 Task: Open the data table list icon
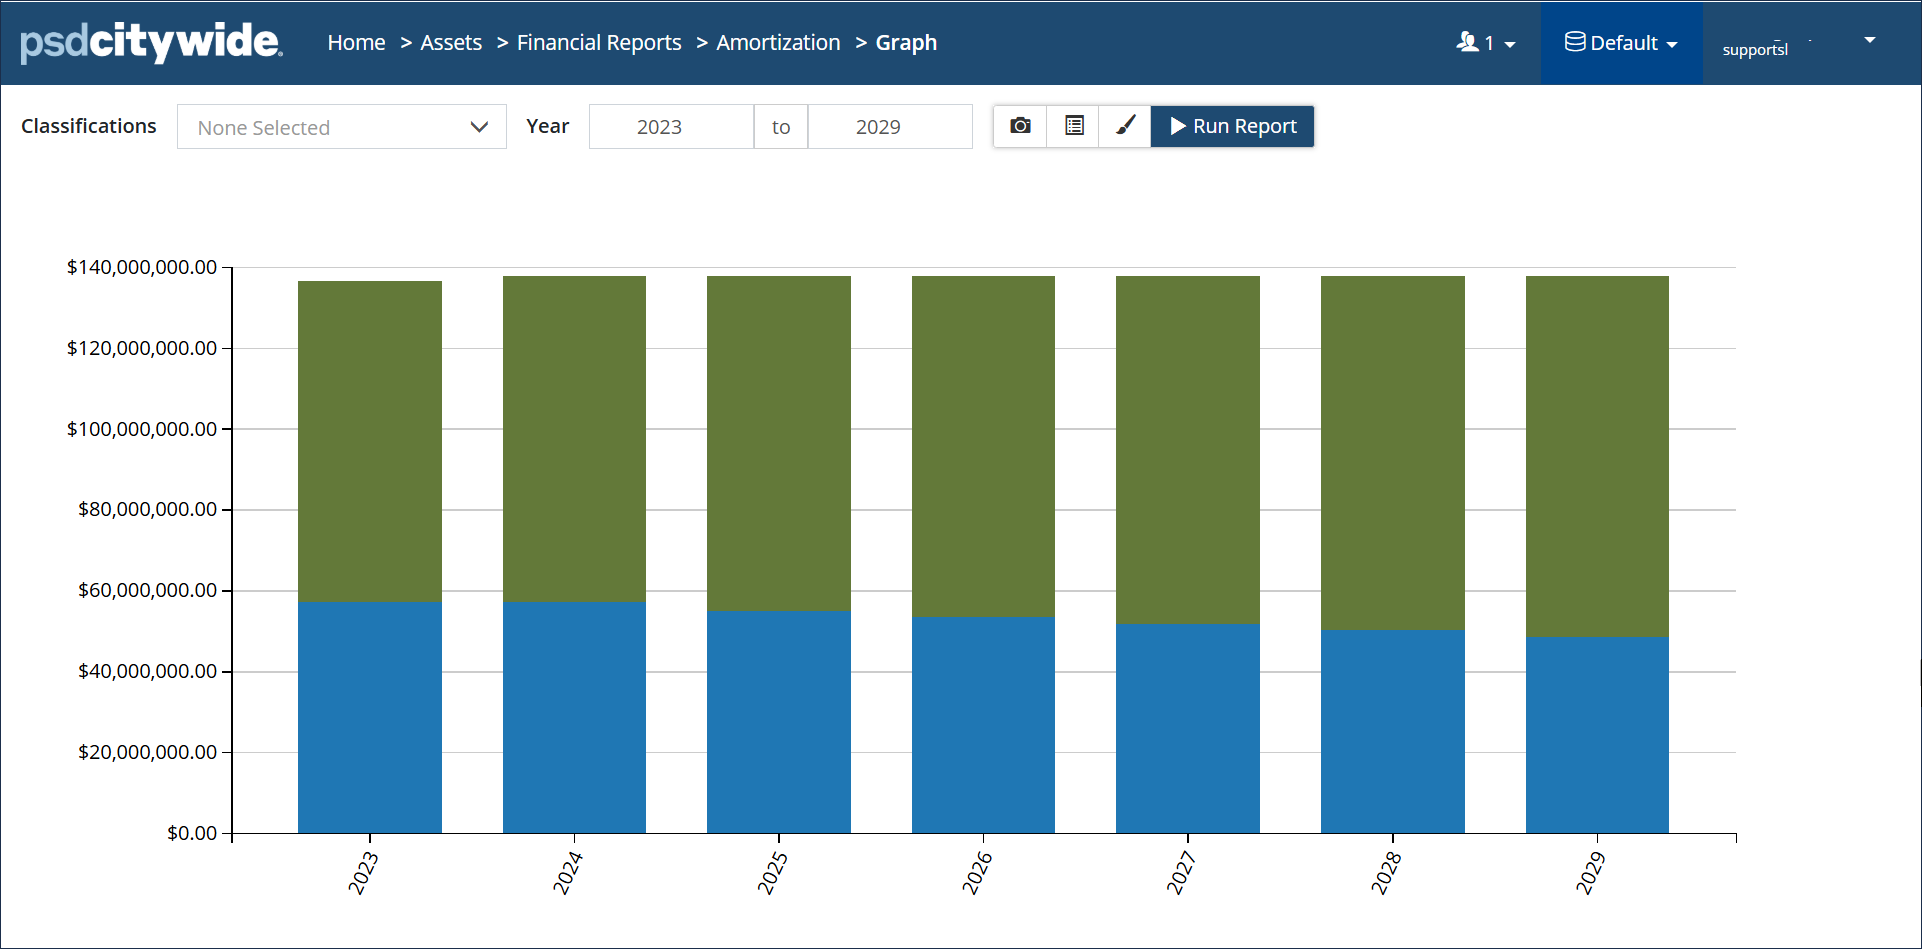click(1074, 126)
